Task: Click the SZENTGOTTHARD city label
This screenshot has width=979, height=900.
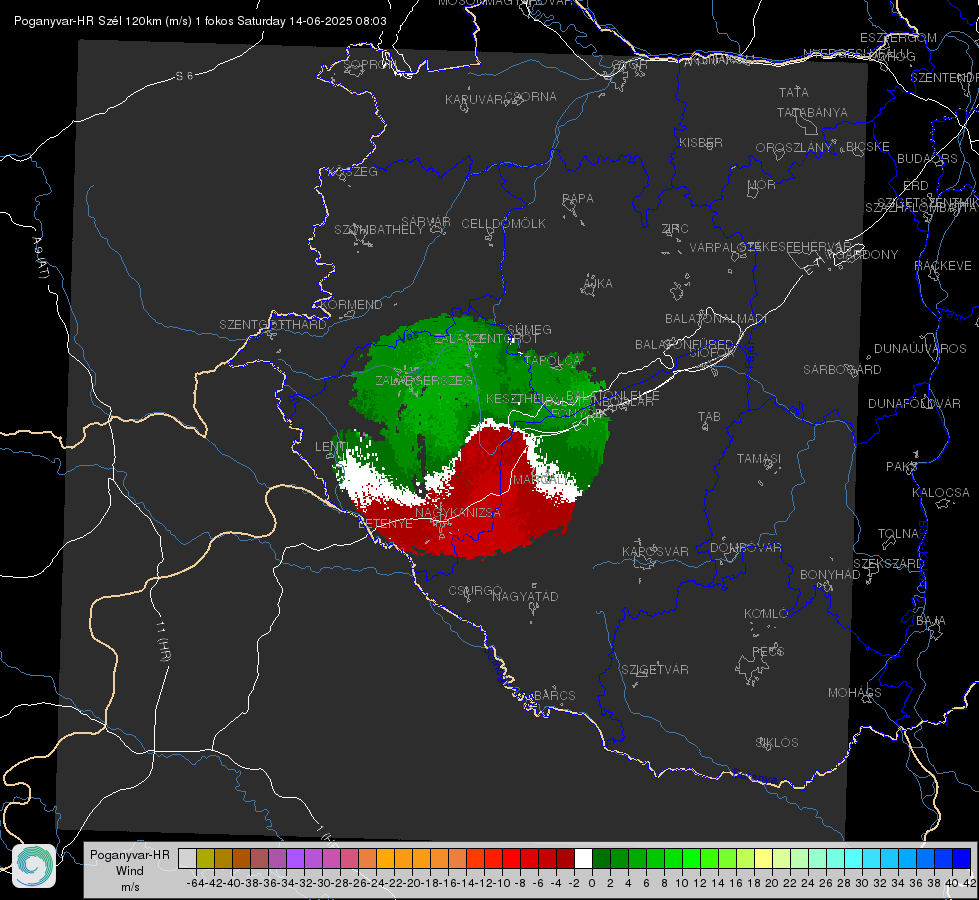Action: [273, 325]
